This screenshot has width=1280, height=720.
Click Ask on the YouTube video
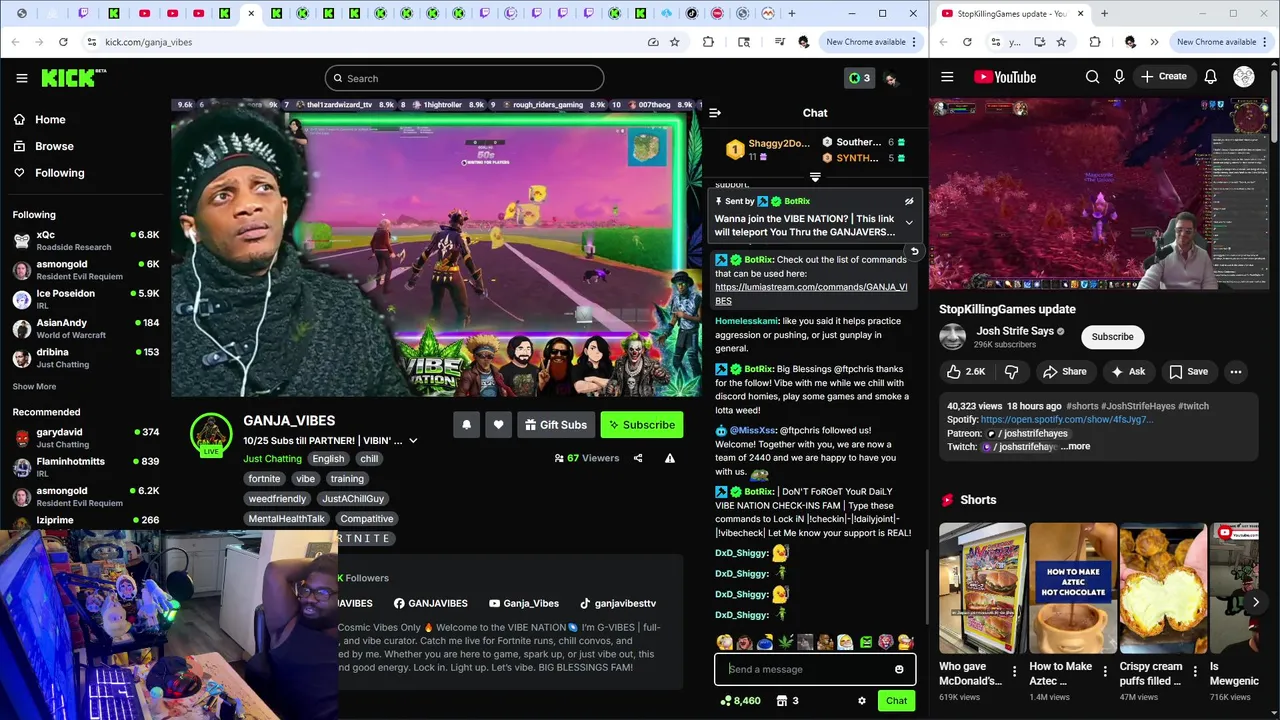tap(1127, 372)
